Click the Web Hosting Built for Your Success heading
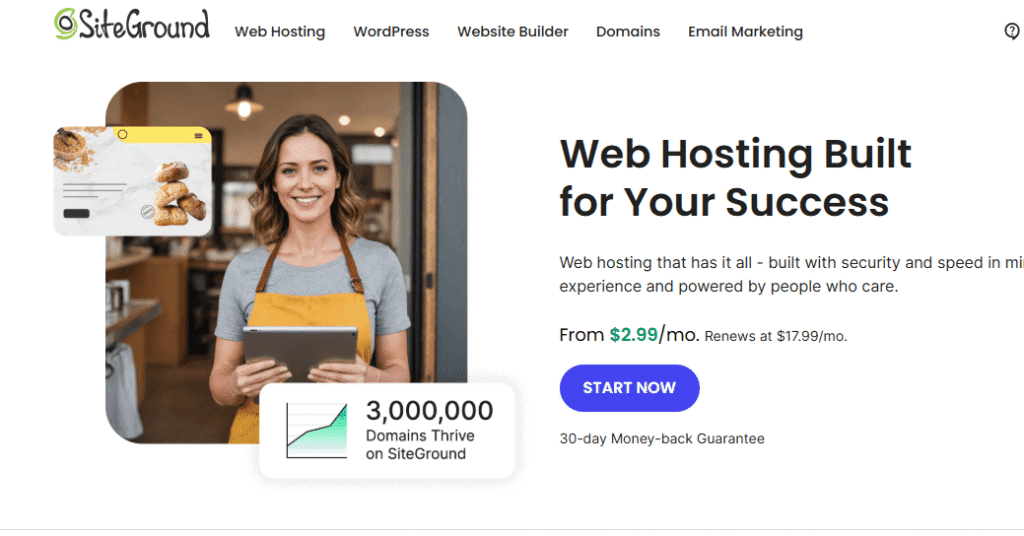Image resolution: width=1024 pixels, height=536 pixels. [735, 178]
